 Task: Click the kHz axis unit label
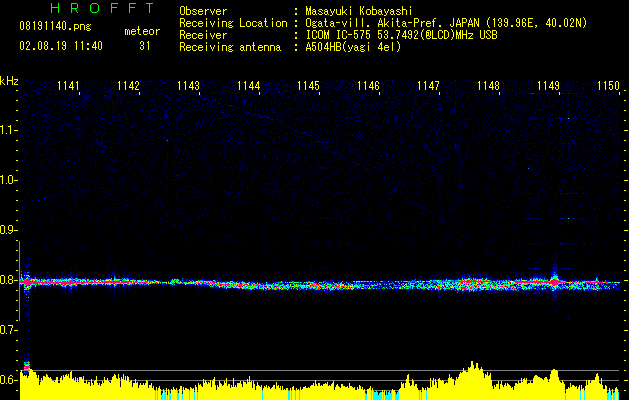click(9, 81)
